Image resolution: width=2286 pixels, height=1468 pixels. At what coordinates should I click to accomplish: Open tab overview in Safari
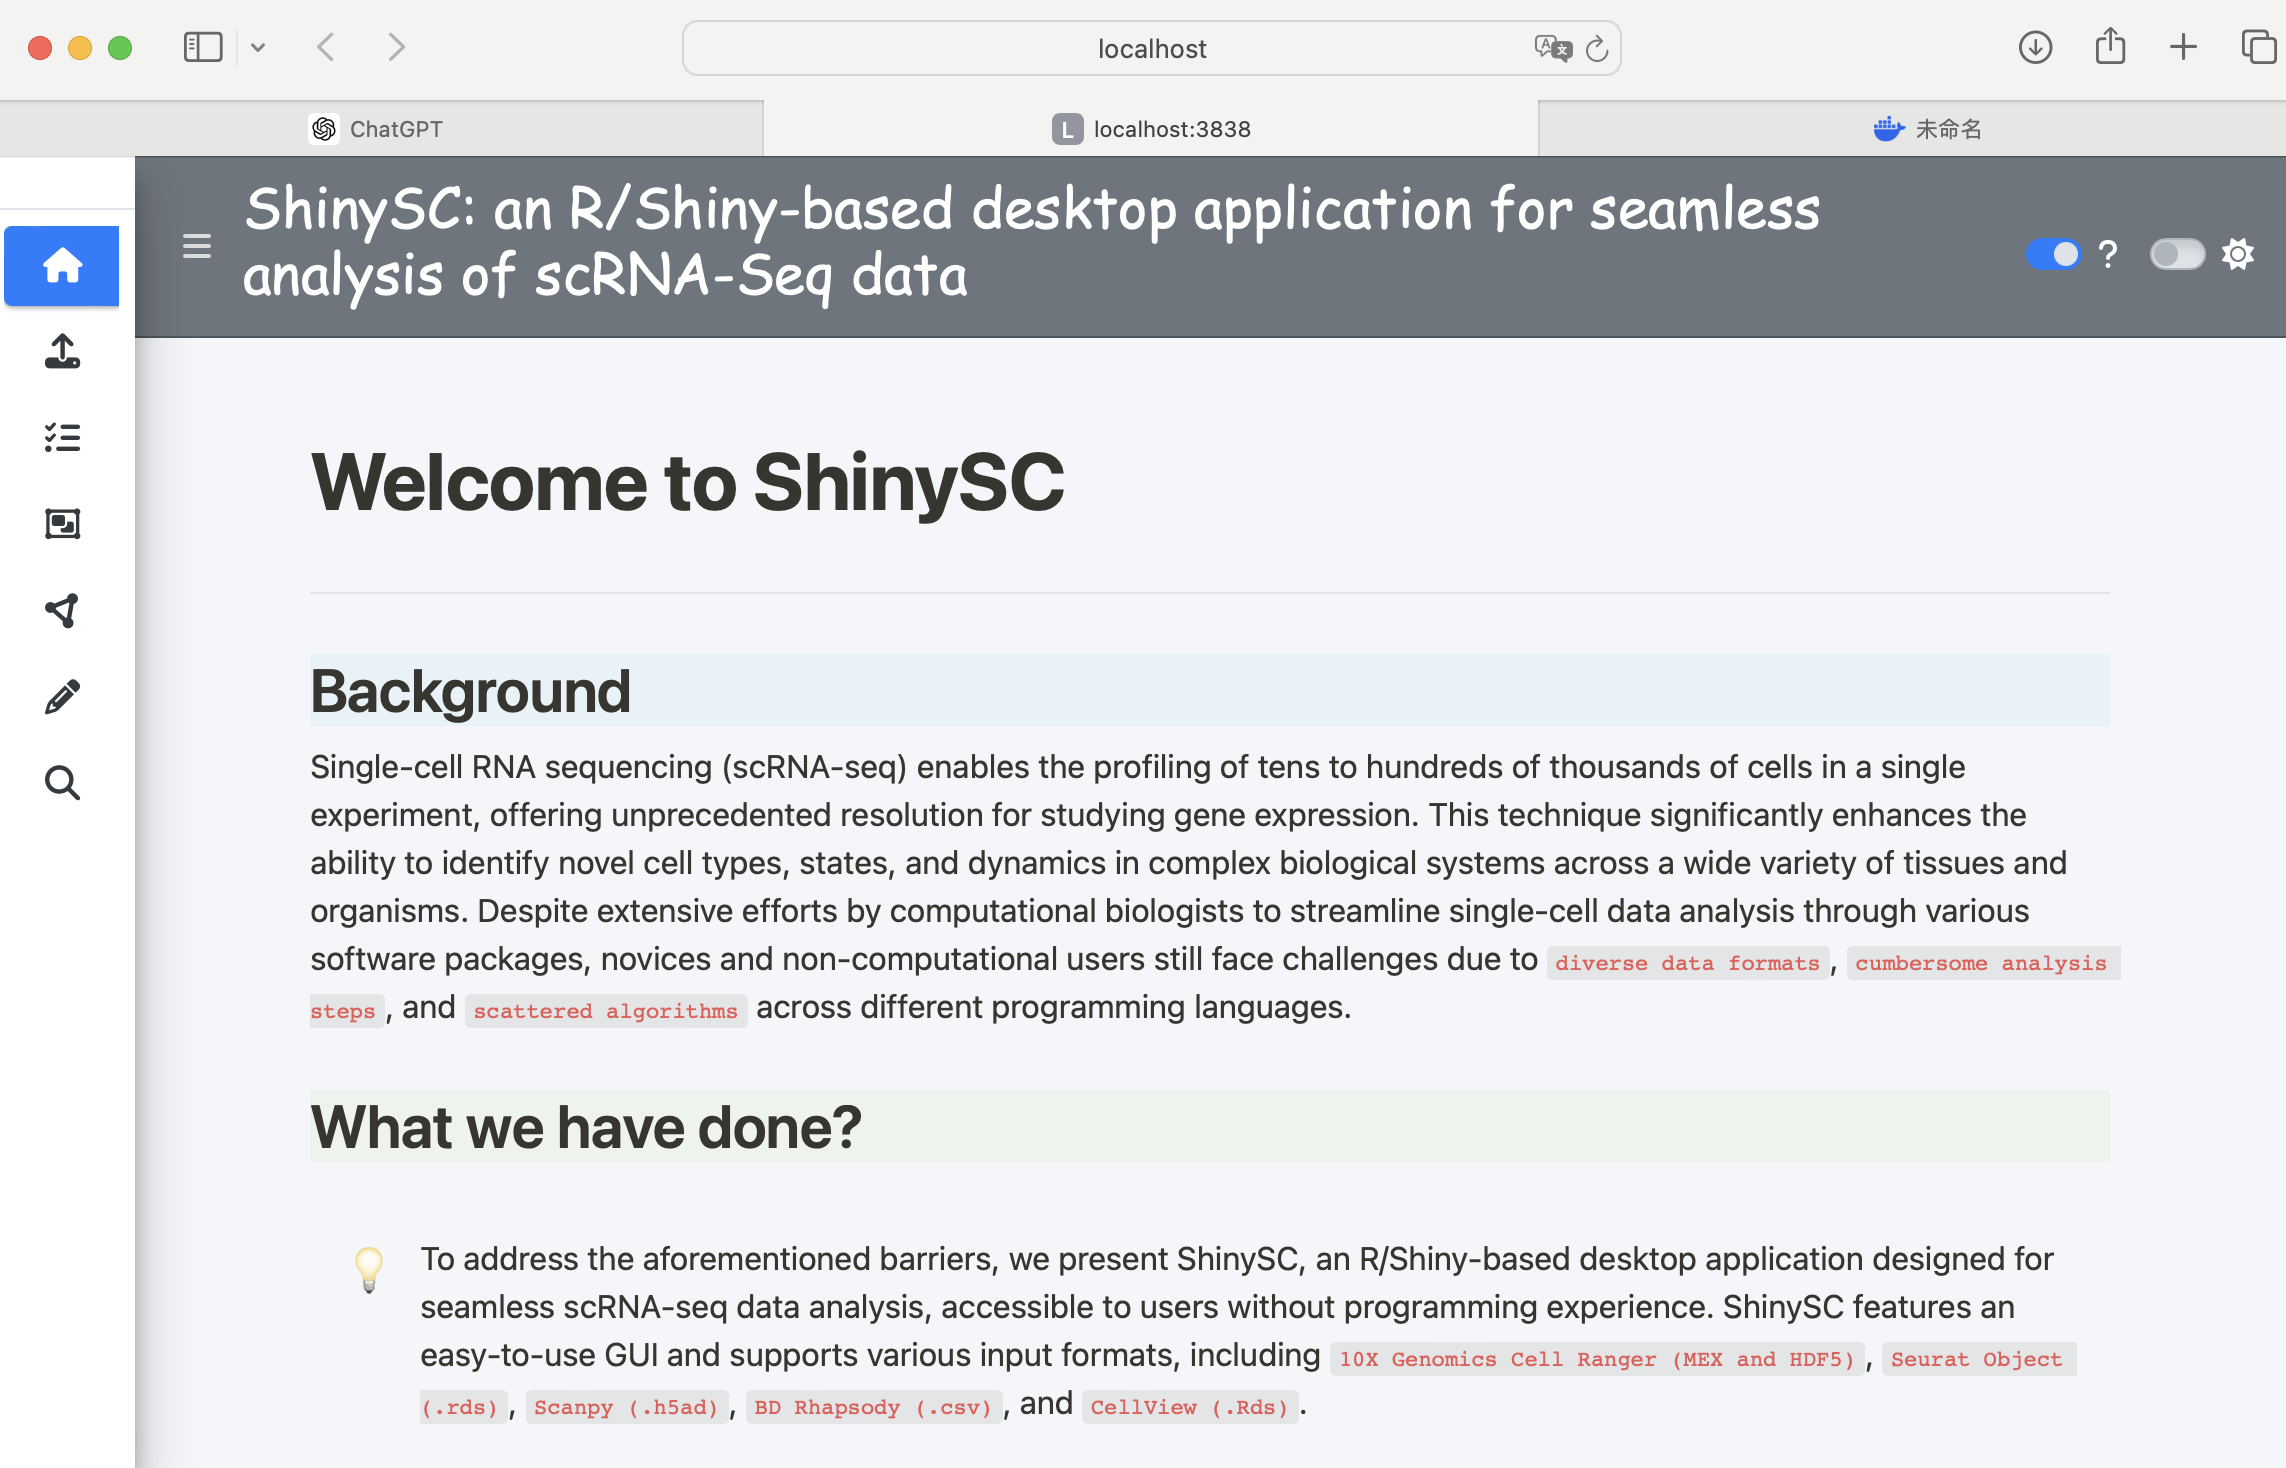(2258, 47)
